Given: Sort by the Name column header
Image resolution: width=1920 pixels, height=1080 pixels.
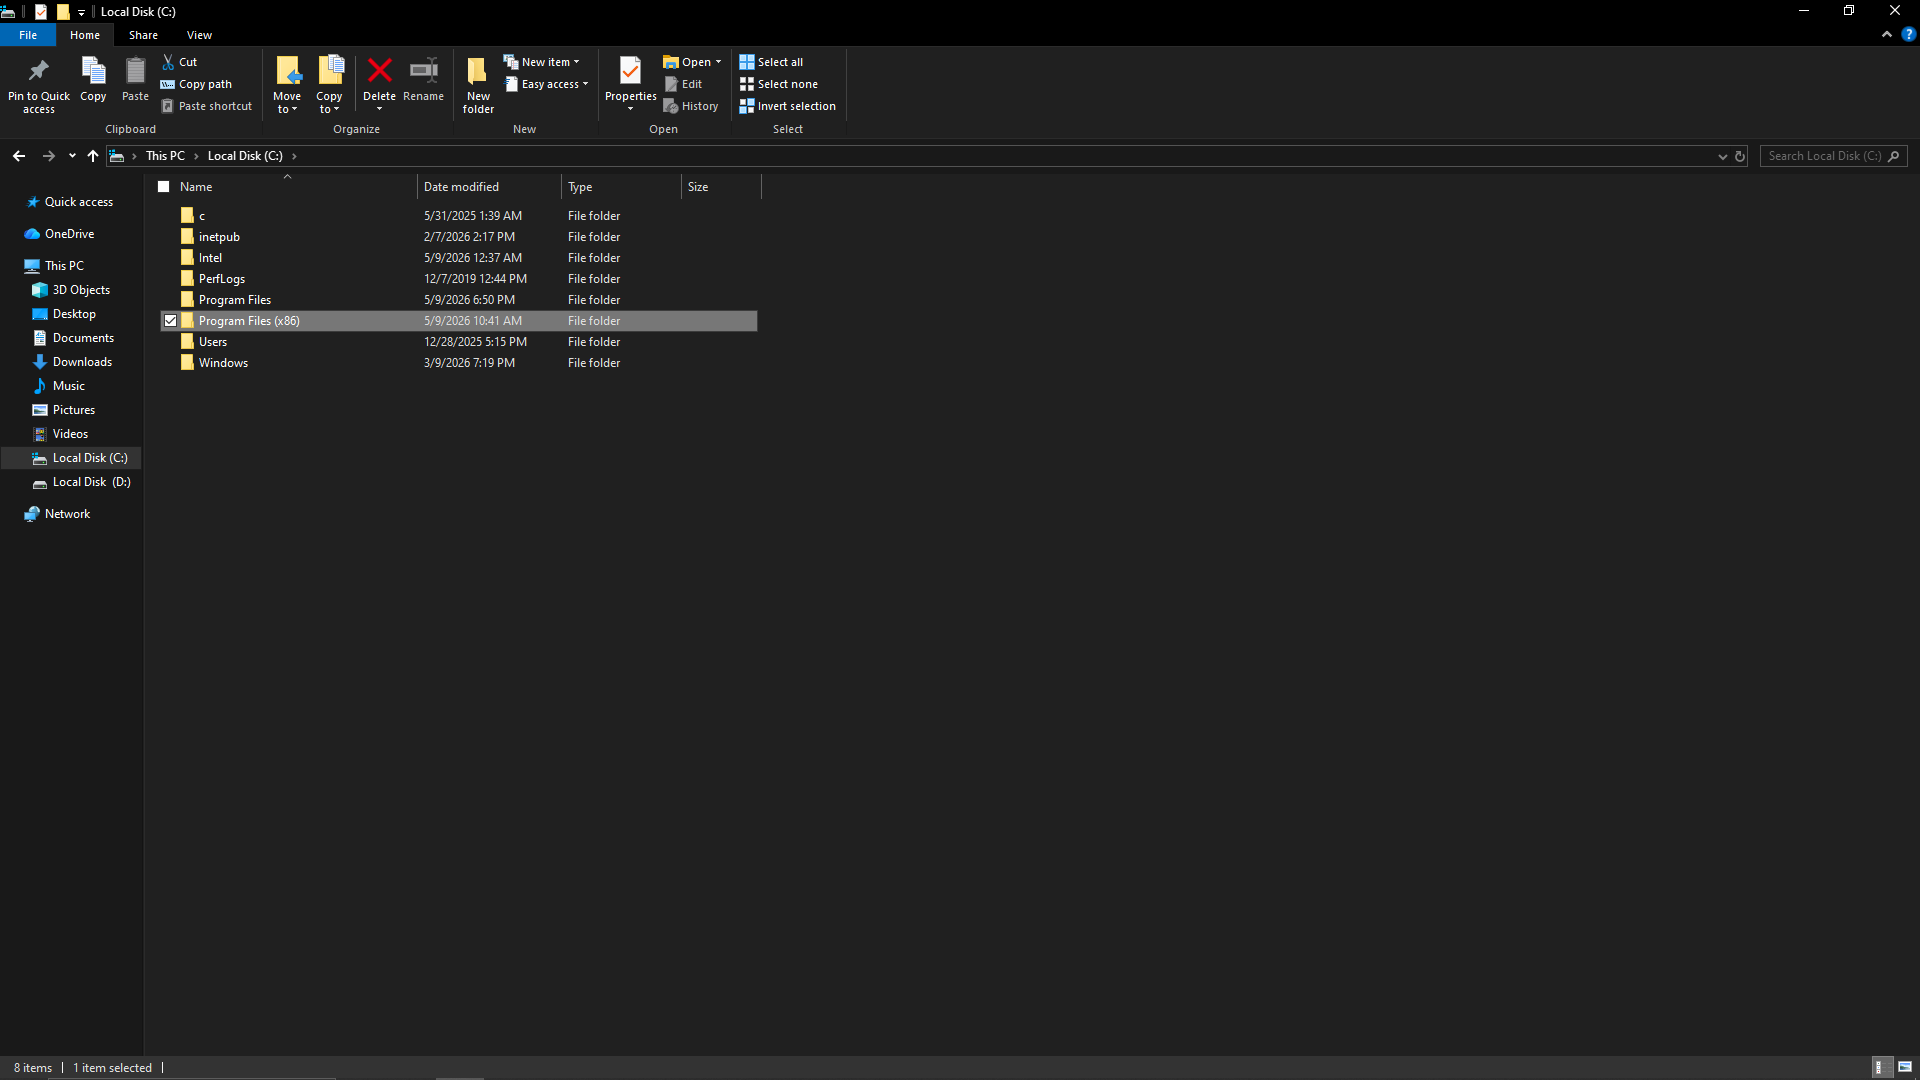Looking at the screenshot, I should coord(288,187).
